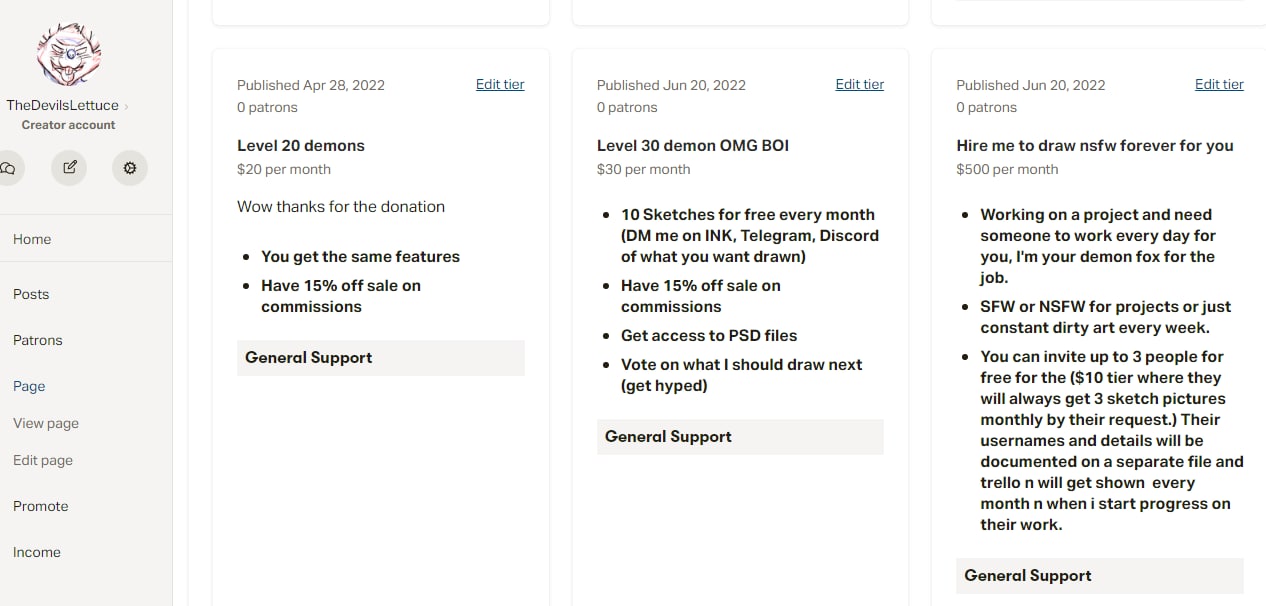Go to the Income section
Screen dimensions: 1266x606
(x=37, y=552)
